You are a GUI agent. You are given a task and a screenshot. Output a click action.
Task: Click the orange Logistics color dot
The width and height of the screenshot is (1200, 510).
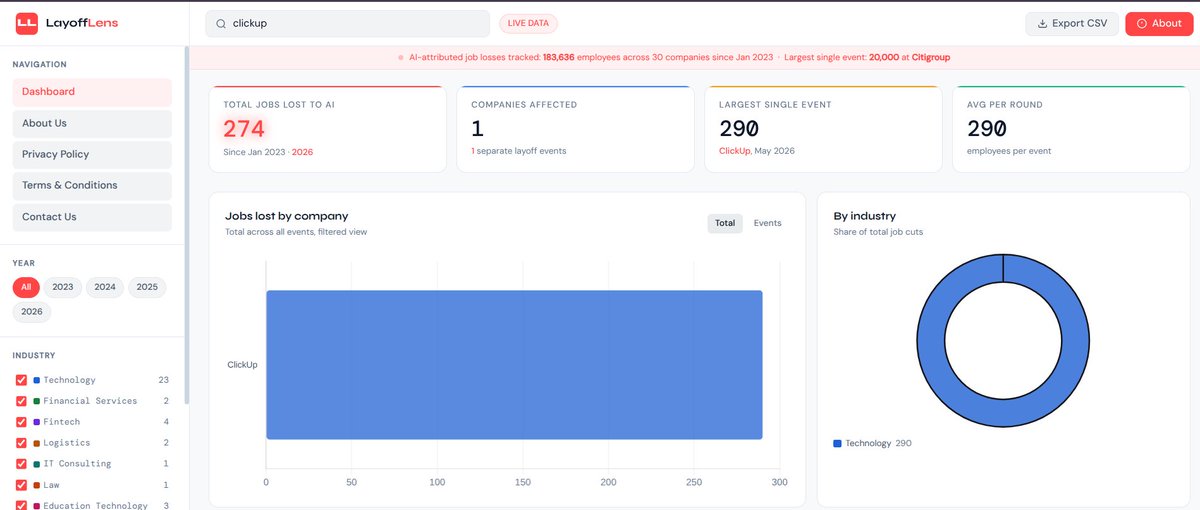36,443
